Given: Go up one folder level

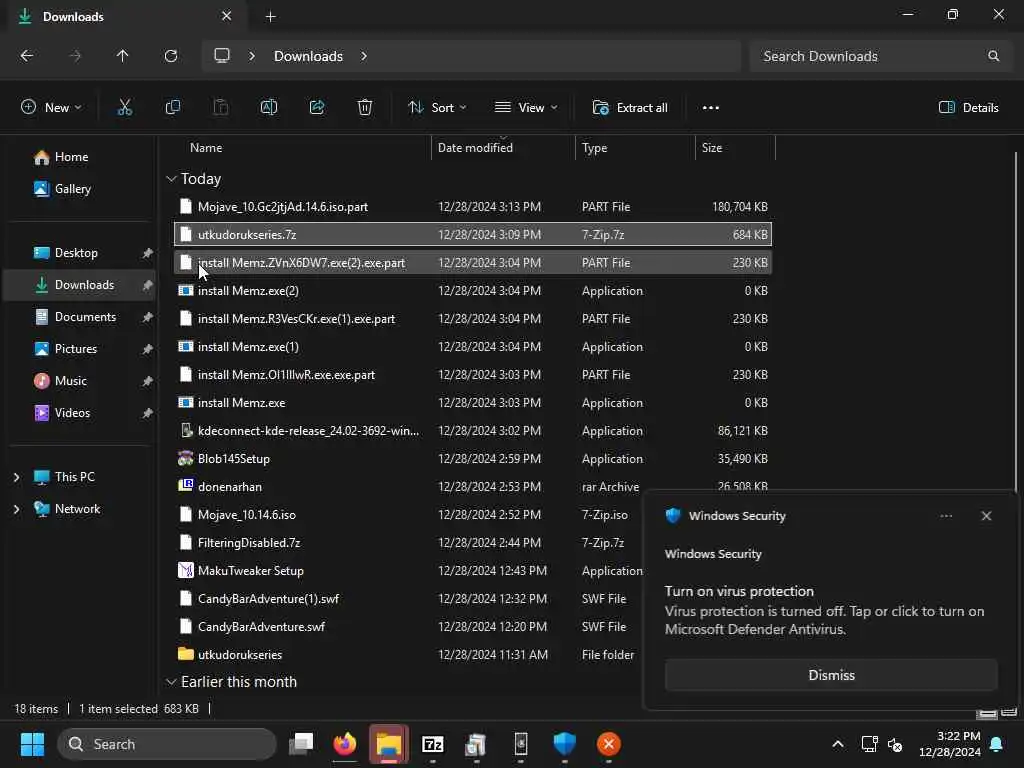Looking at the screenshot, I should click(122, 56).
